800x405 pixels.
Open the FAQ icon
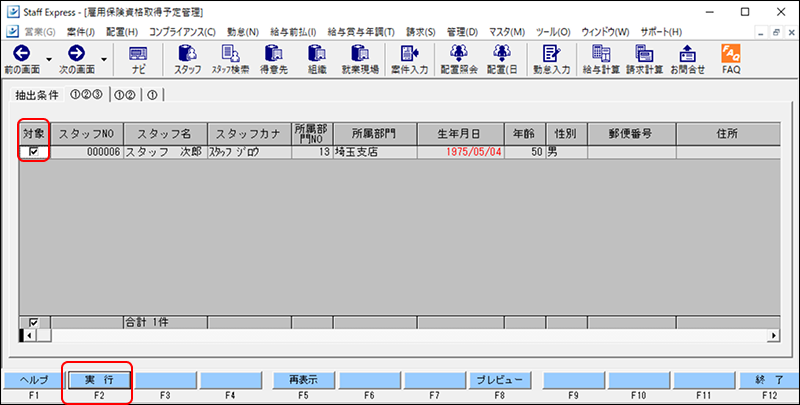(x=731, y=53)
